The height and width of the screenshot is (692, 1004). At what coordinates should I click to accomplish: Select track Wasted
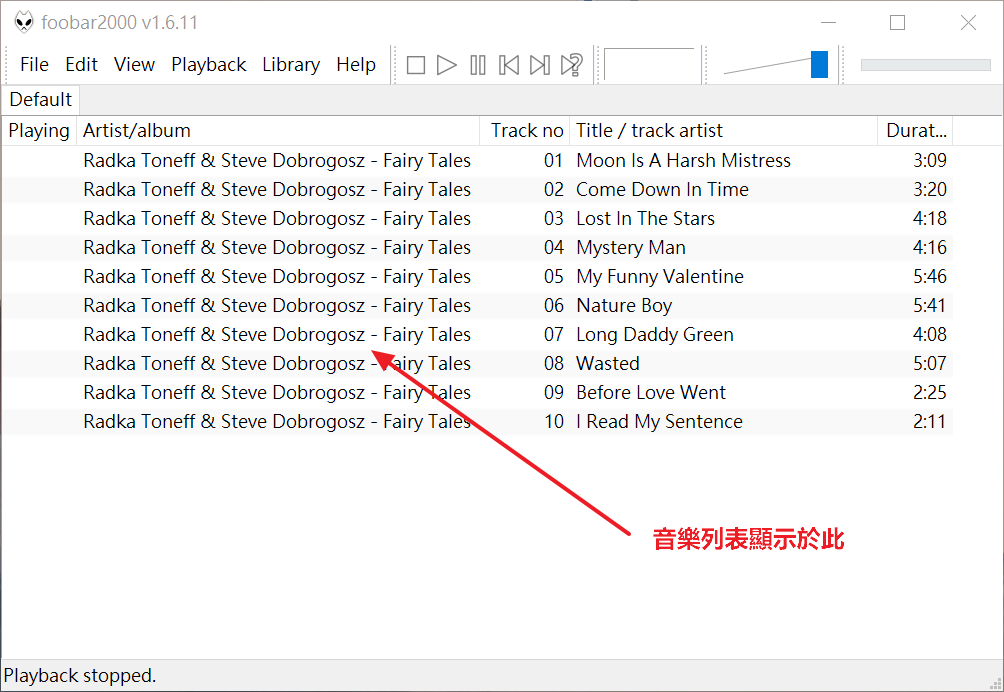(477, 364)
